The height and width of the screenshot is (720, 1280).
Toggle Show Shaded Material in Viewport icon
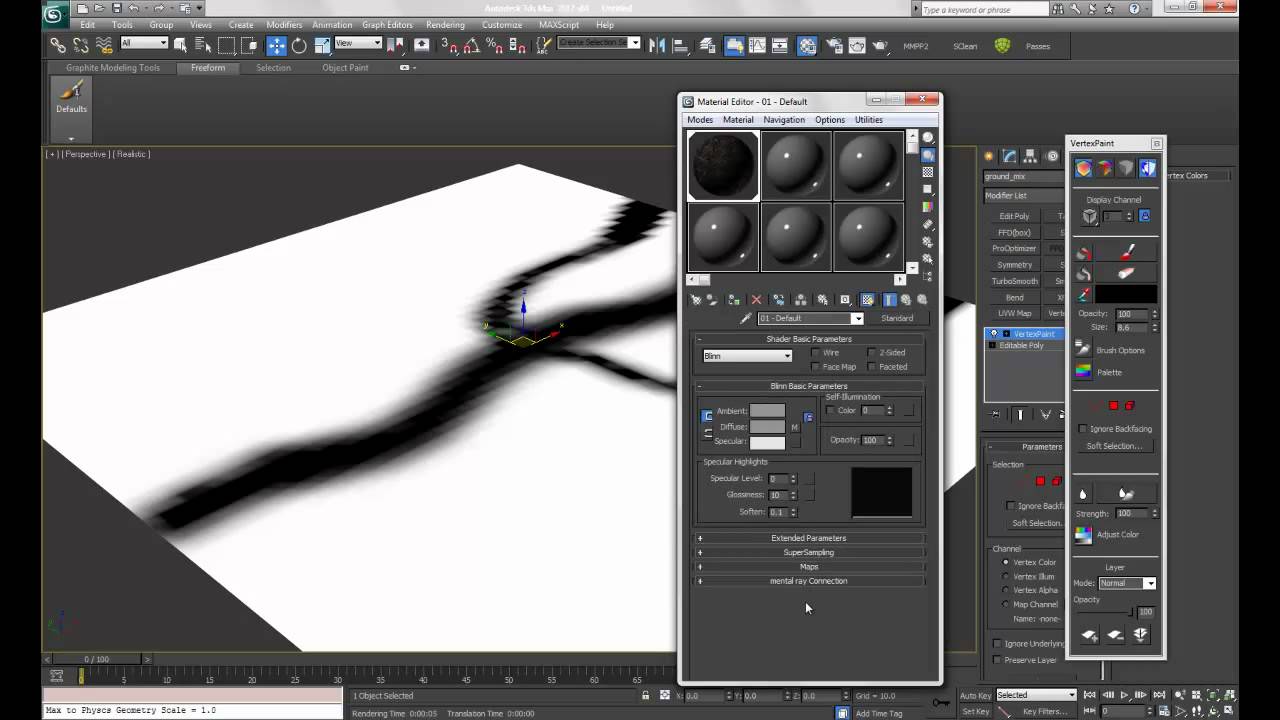click(867, 299)
